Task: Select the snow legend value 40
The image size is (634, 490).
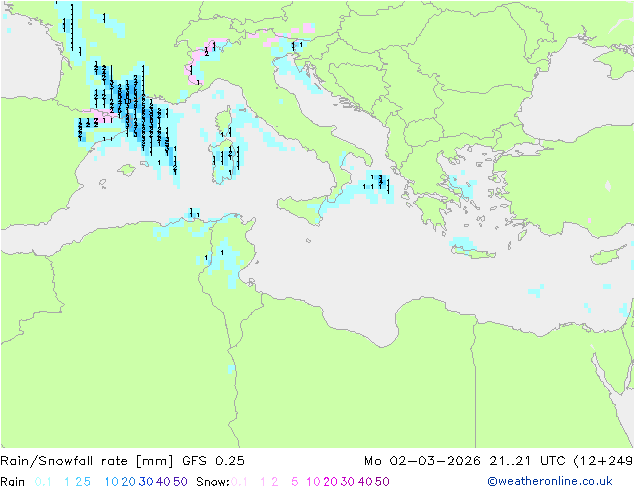Action: (x=365, y=482)
